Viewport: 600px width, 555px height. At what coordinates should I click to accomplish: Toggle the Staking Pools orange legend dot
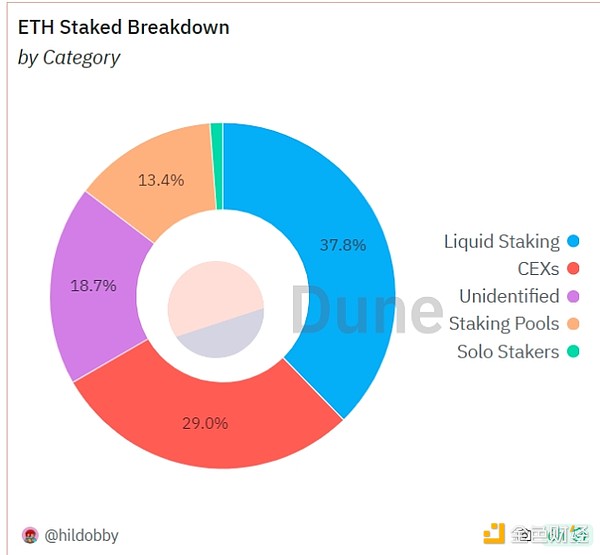[x=573, y=324]
